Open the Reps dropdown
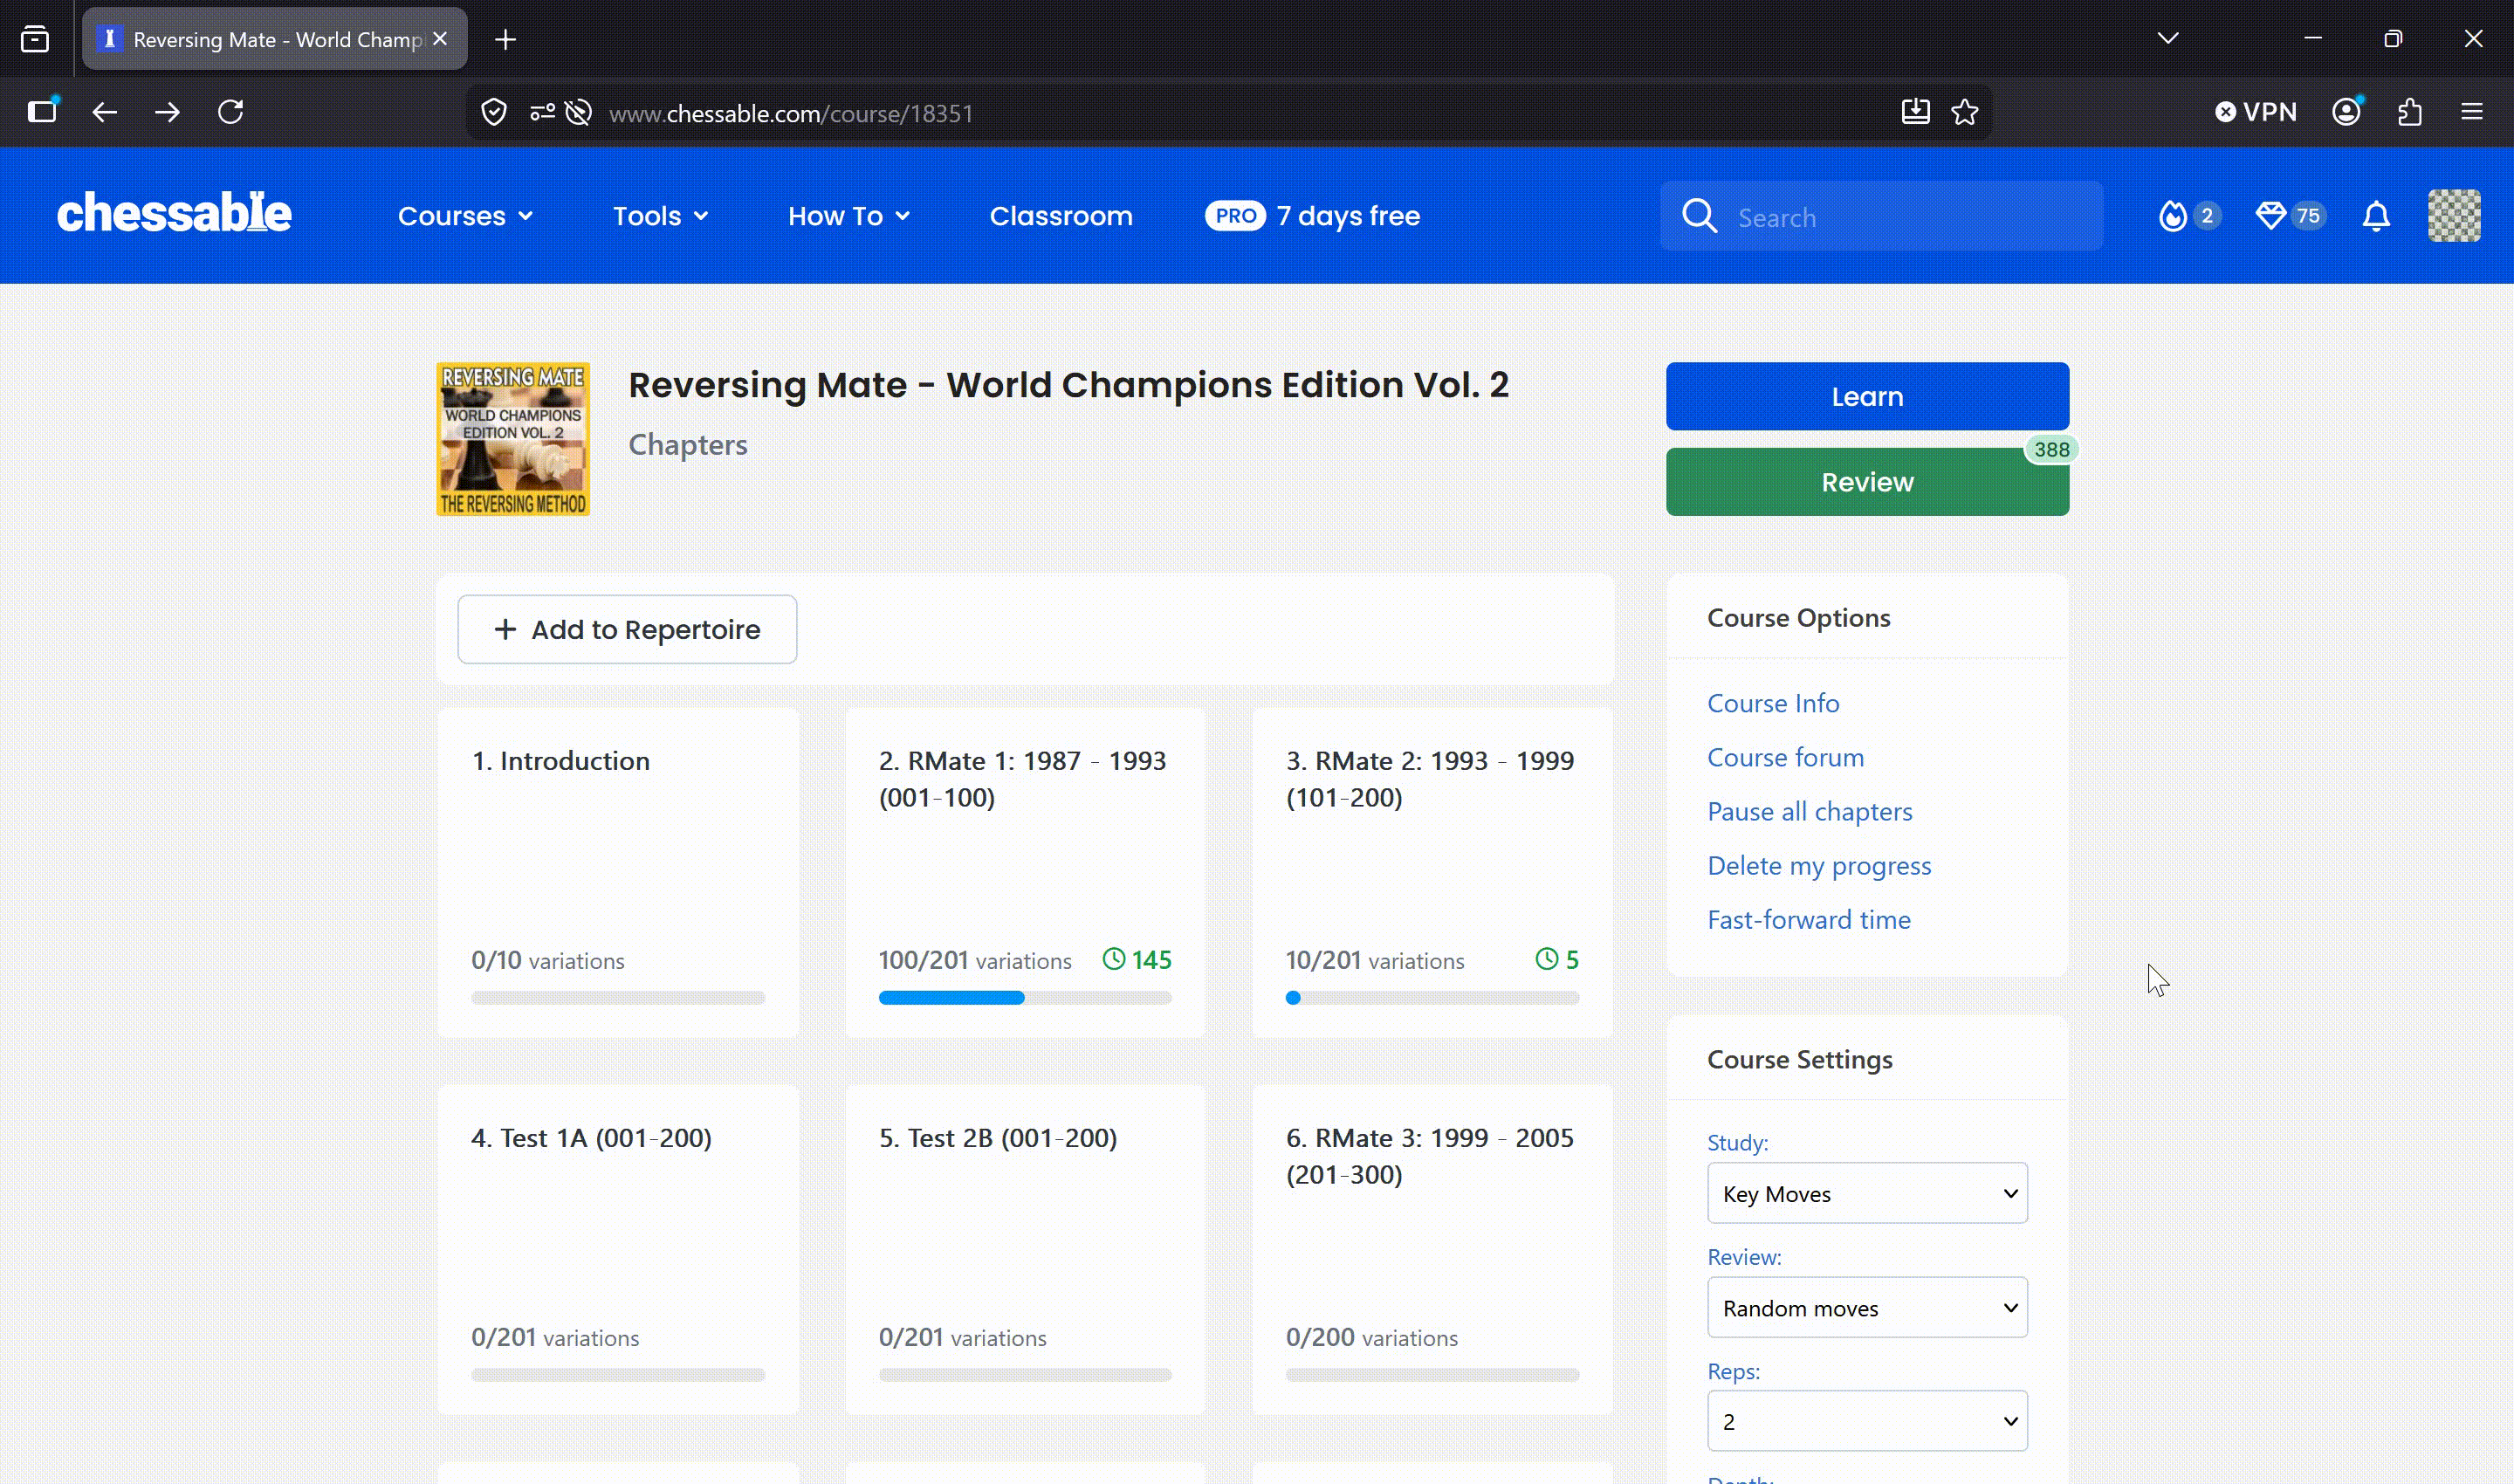Screen dimensions: 2514x1484 point(1867,1421)
